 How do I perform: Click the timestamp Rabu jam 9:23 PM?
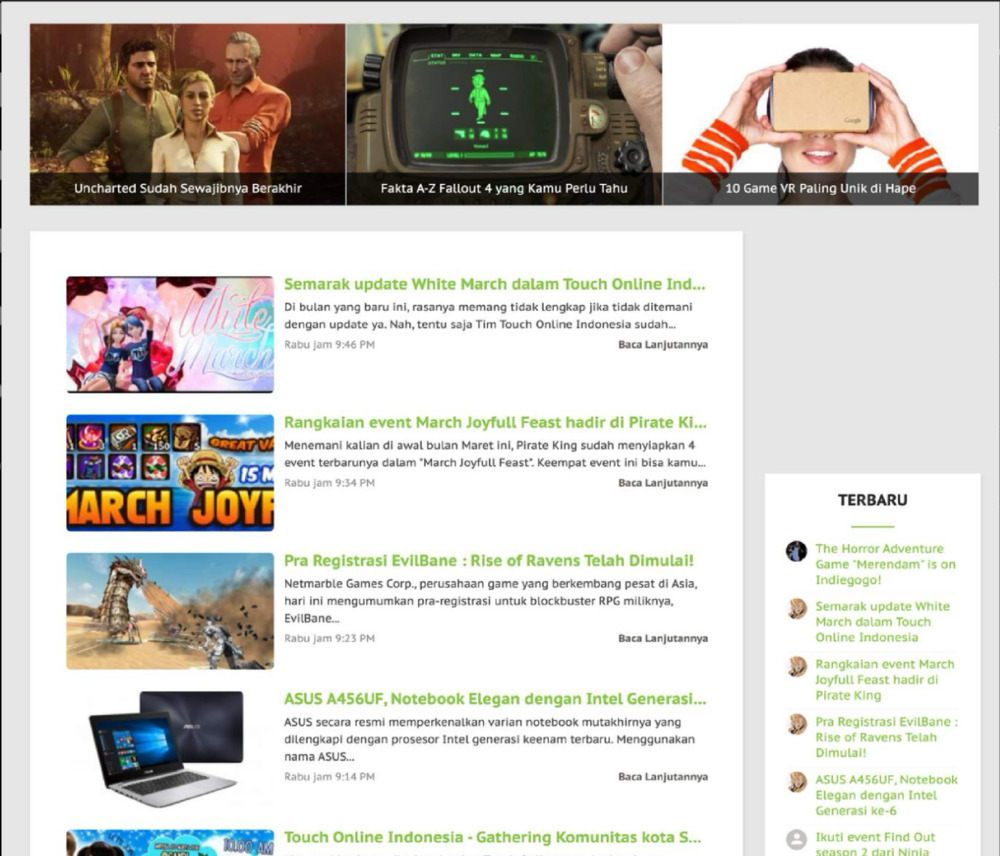[329, 638]
